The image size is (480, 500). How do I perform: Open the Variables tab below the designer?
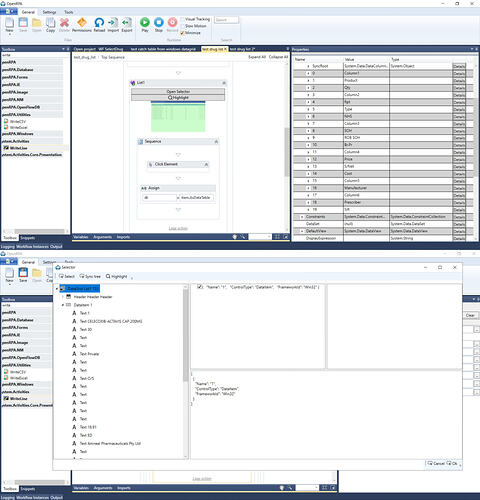click(81, 237)
